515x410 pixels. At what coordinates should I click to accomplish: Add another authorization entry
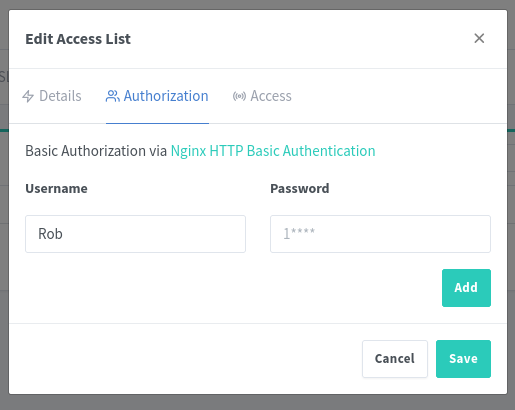point(466,288)
